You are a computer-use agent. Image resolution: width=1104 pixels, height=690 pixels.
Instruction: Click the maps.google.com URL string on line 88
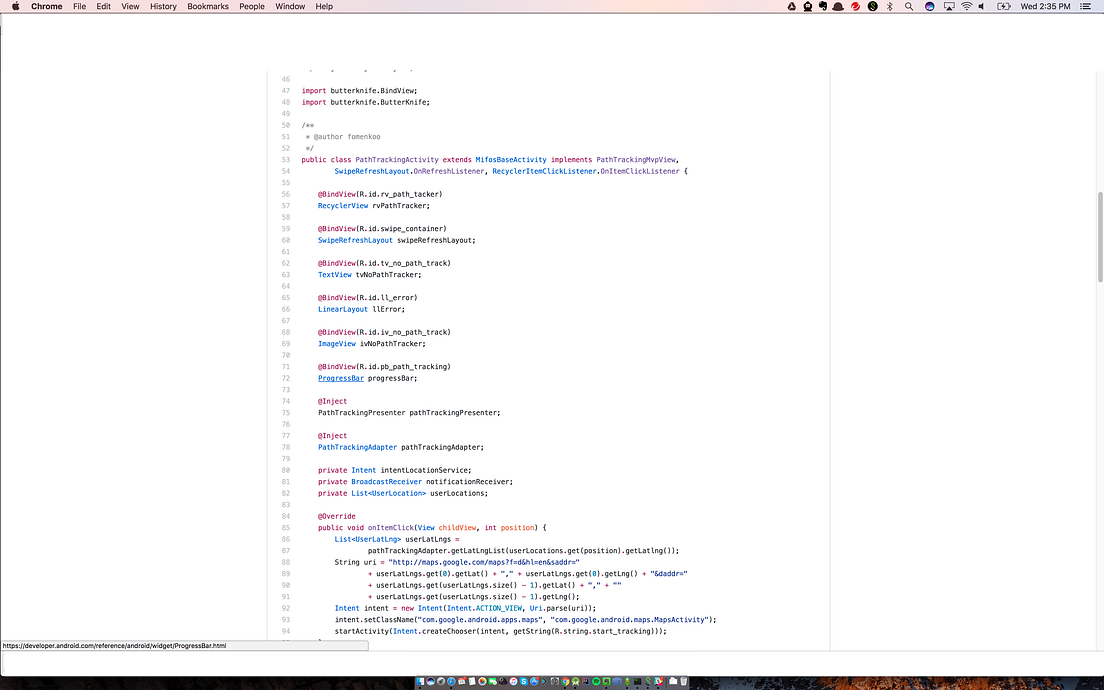(484, 563)
